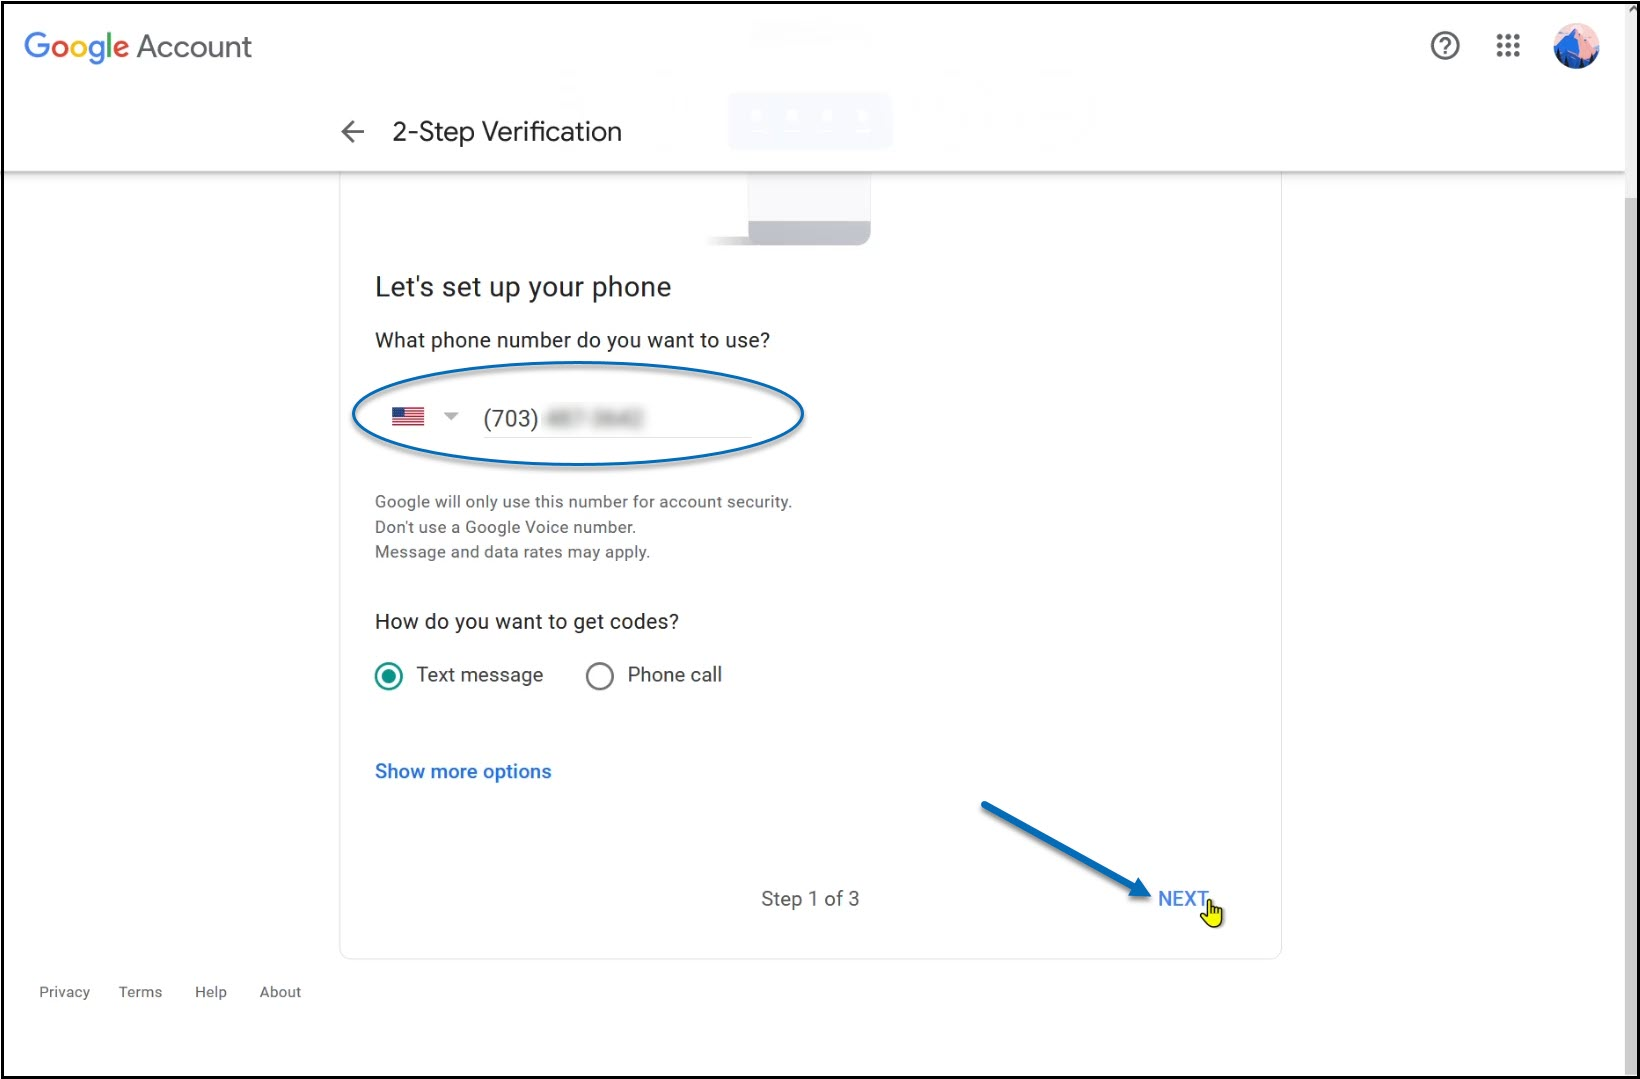Click the 2-Step Verification page title
Viewport: 1640px width, 1079px height.
pos(507,132)
